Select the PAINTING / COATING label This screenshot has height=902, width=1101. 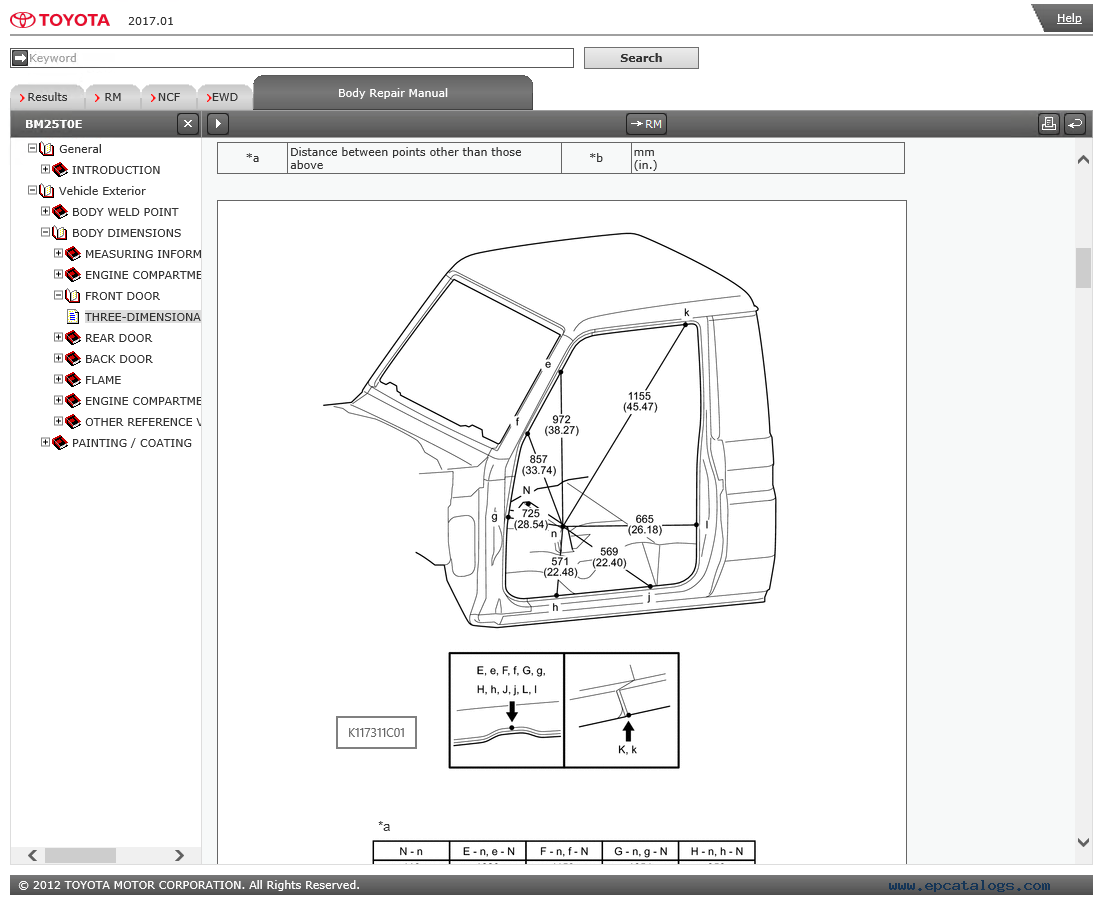point(131,444)
